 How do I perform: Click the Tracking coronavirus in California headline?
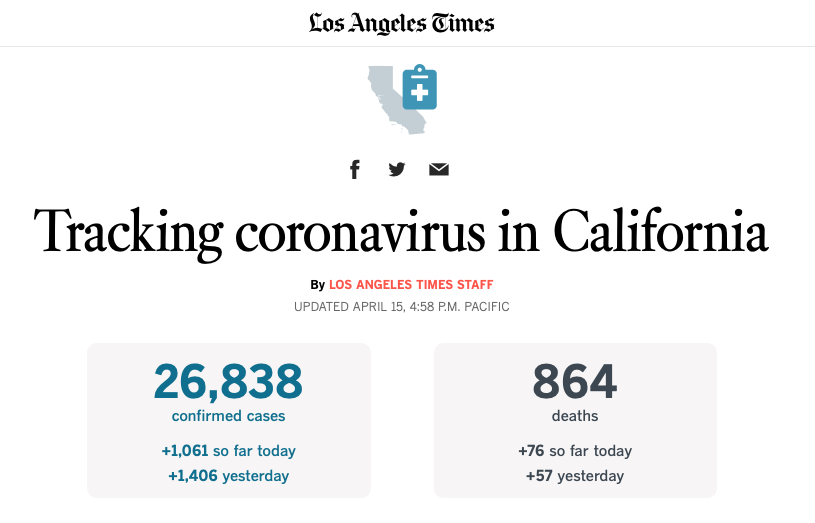click(x=401, y=232)
